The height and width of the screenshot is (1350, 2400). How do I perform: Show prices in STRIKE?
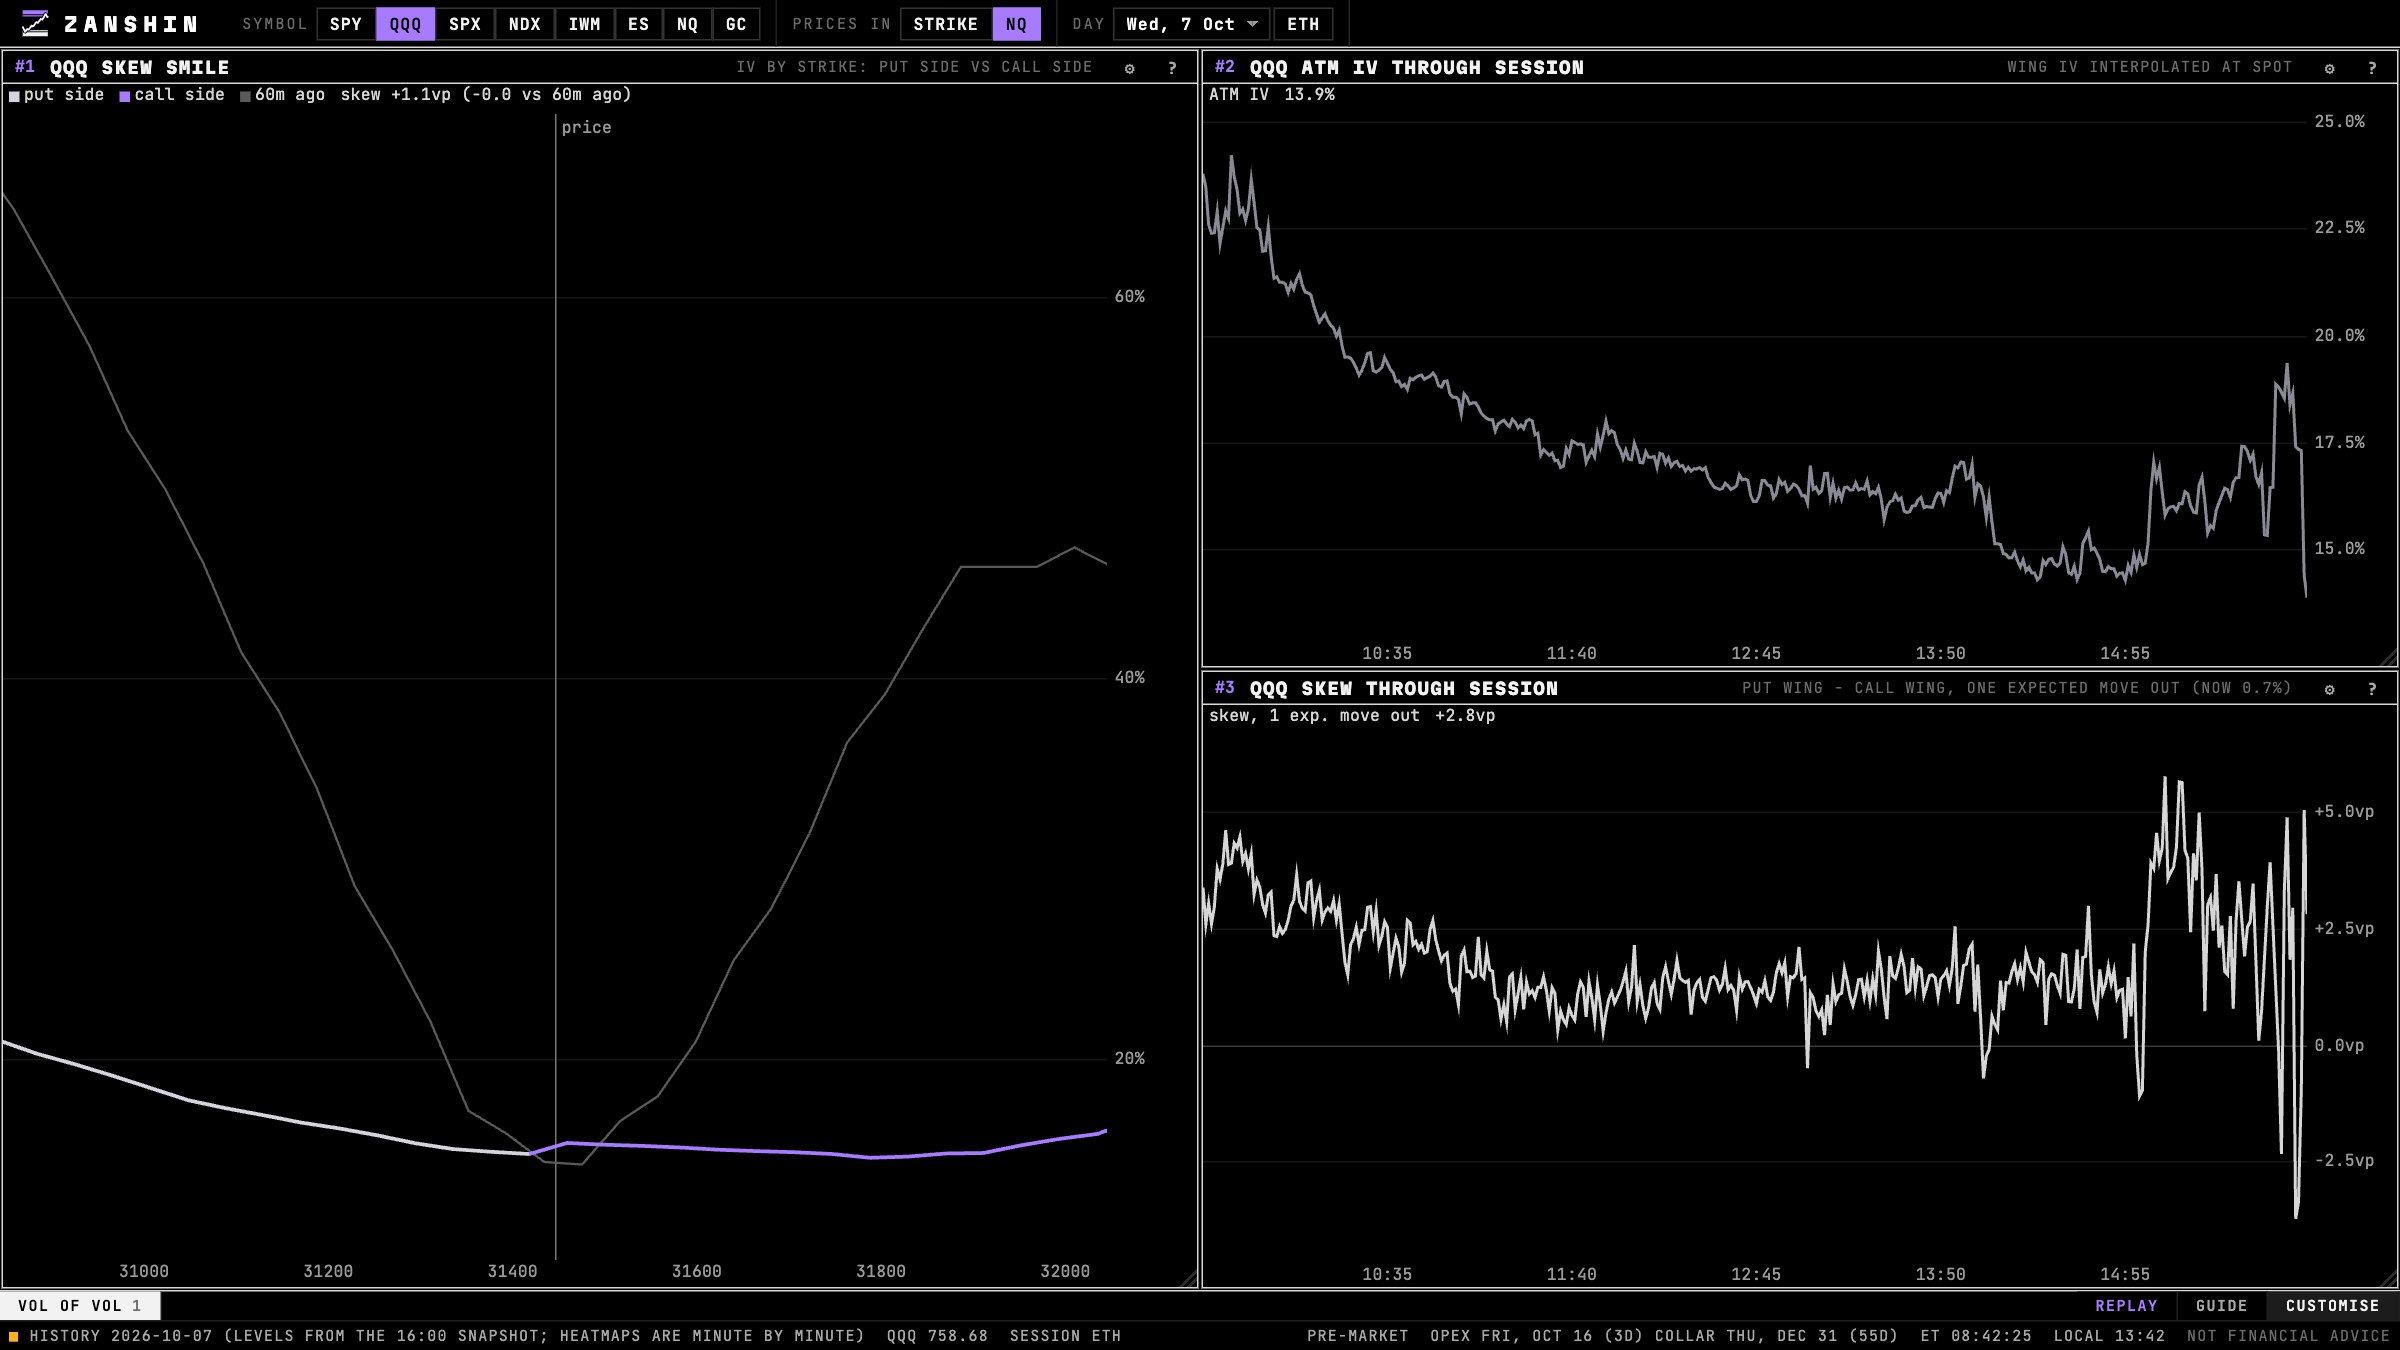(x=946, y=24)
